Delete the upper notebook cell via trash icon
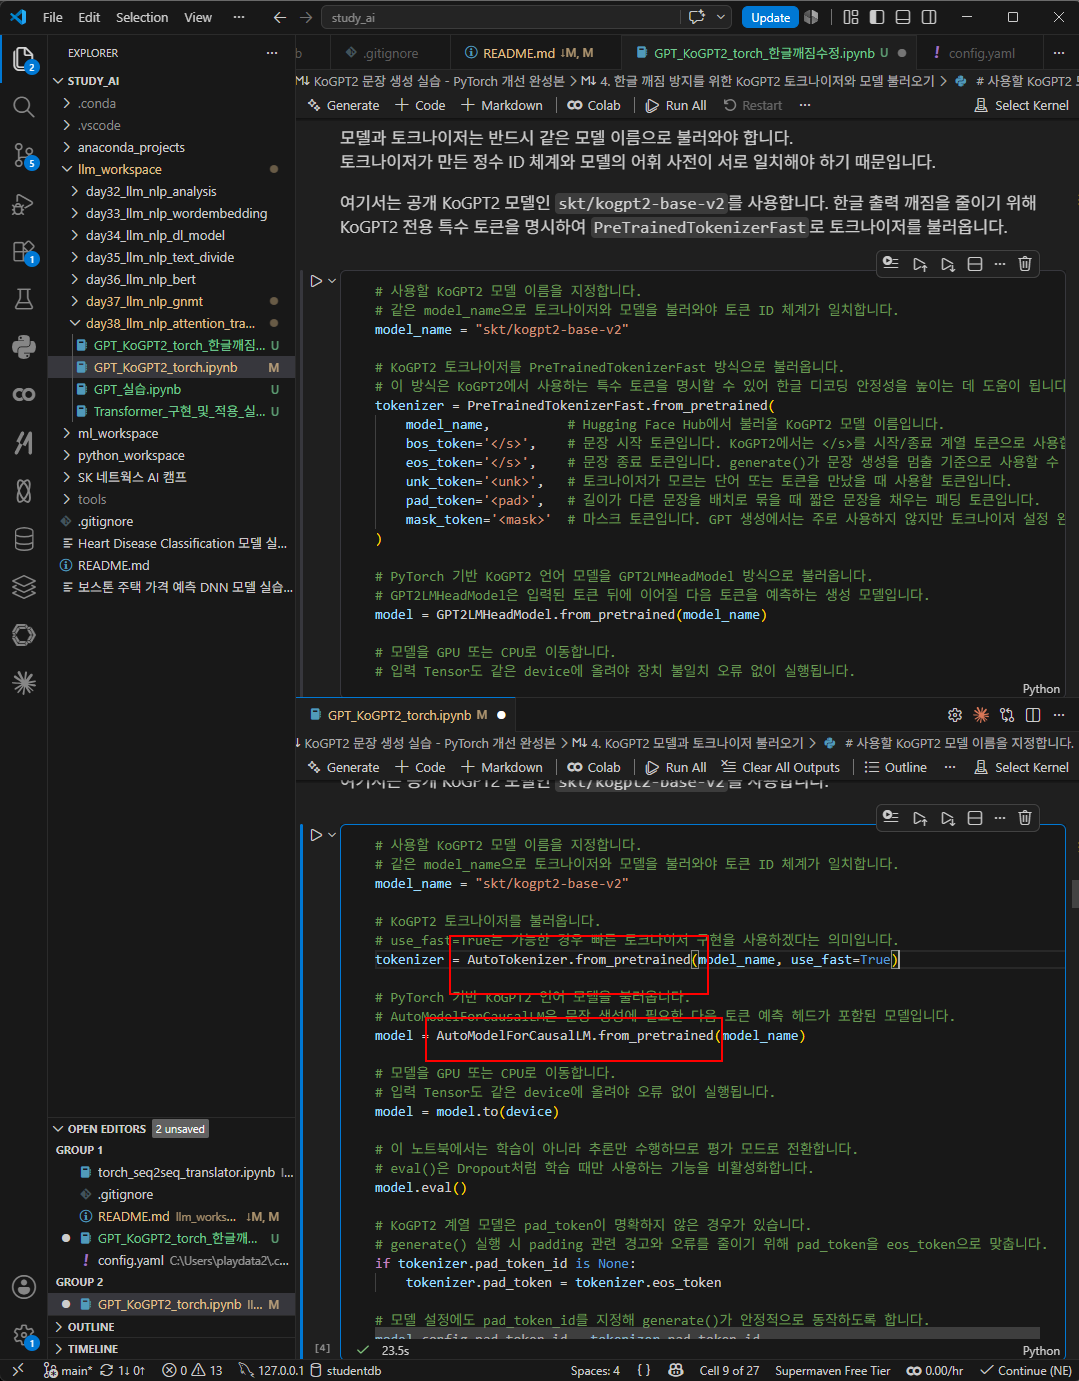1079x1381 pixels. pos(1025,264)
